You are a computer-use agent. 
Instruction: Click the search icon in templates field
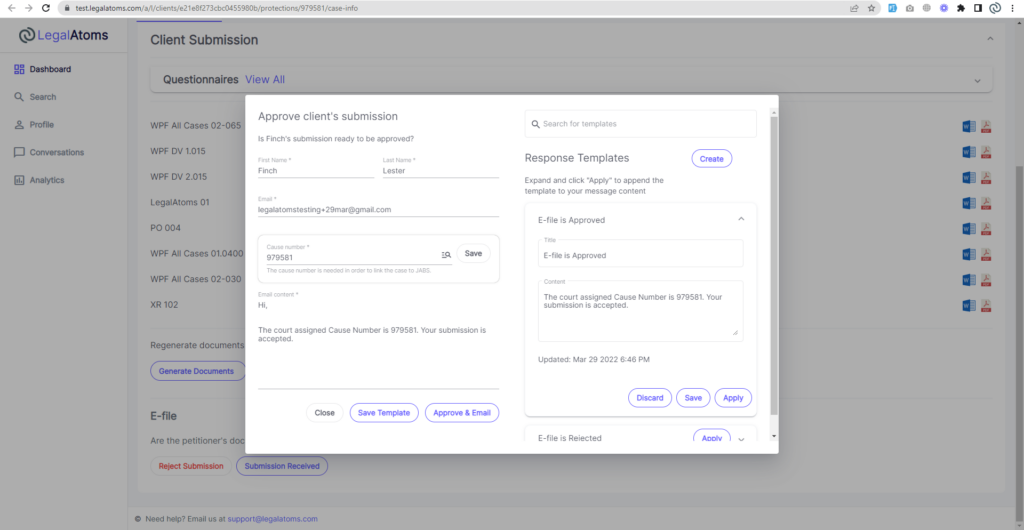(534, 124)
